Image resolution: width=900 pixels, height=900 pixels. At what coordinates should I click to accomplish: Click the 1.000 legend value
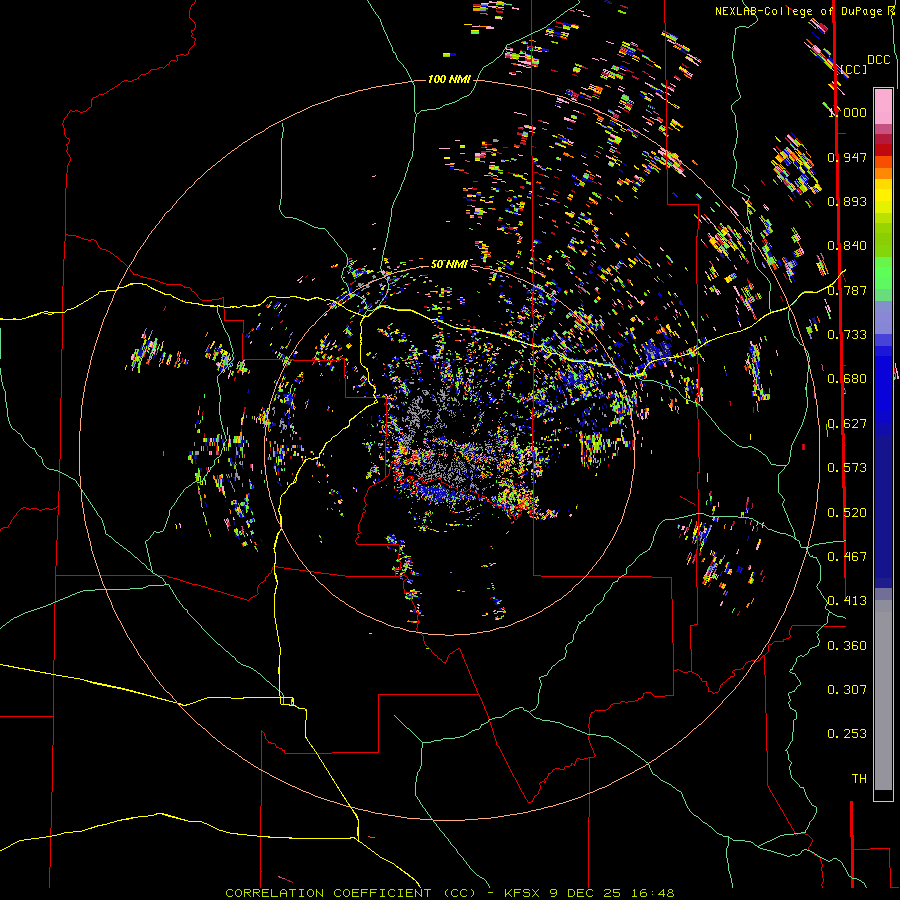click(x=847, y=112)
